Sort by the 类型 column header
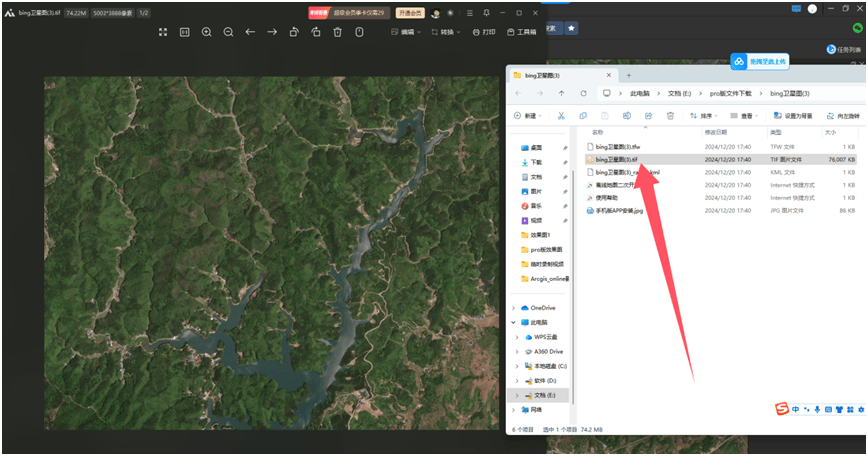This screenshot has height=456, width=868. [776, 132]
